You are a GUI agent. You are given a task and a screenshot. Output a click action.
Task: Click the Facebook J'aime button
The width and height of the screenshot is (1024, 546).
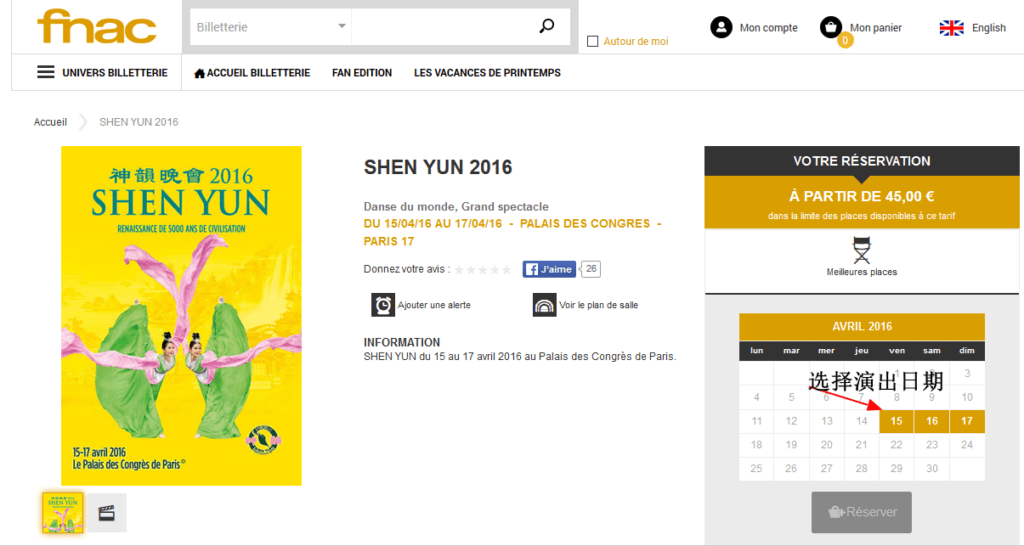(550, 269)
